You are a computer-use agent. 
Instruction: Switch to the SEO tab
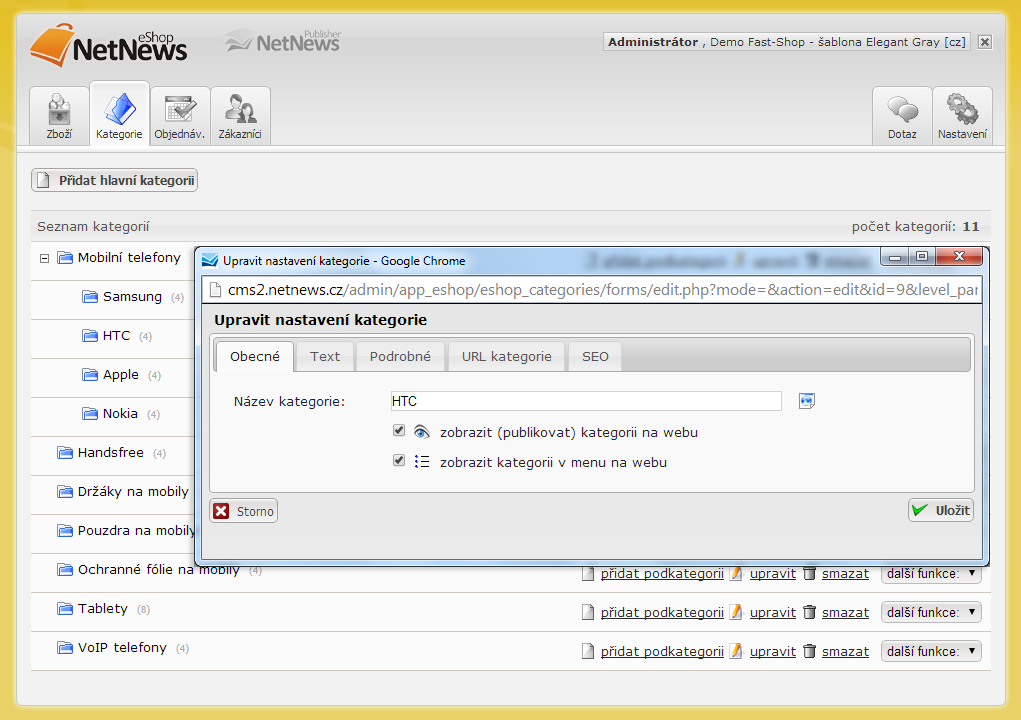595,357
